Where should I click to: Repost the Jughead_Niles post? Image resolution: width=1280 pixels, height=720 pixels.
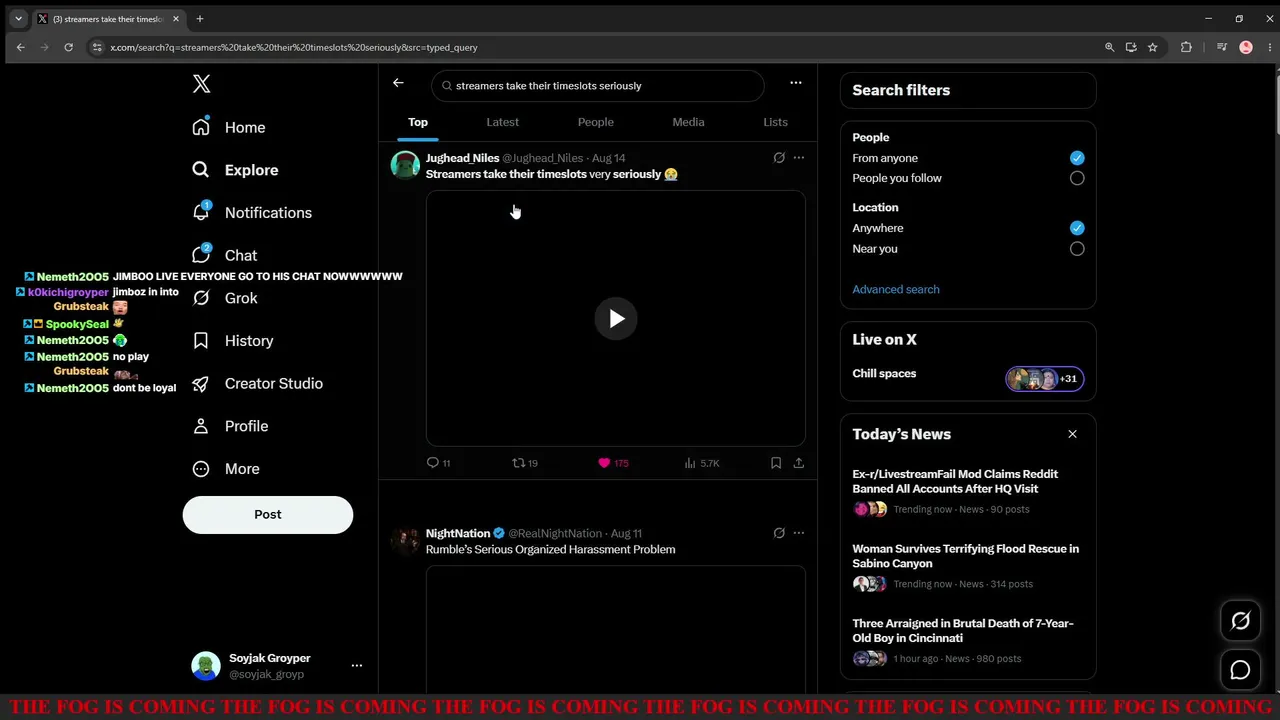(x=525, y=463)
